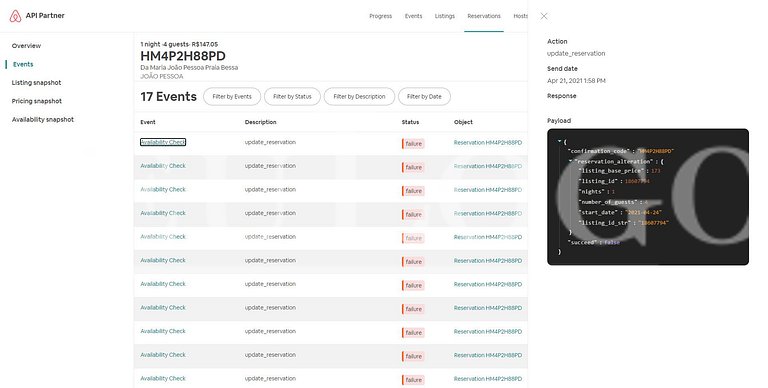The width and height of the screenshot is (768, 388).
Task: Select the Reservations tab
Action: tap(484, 16)
